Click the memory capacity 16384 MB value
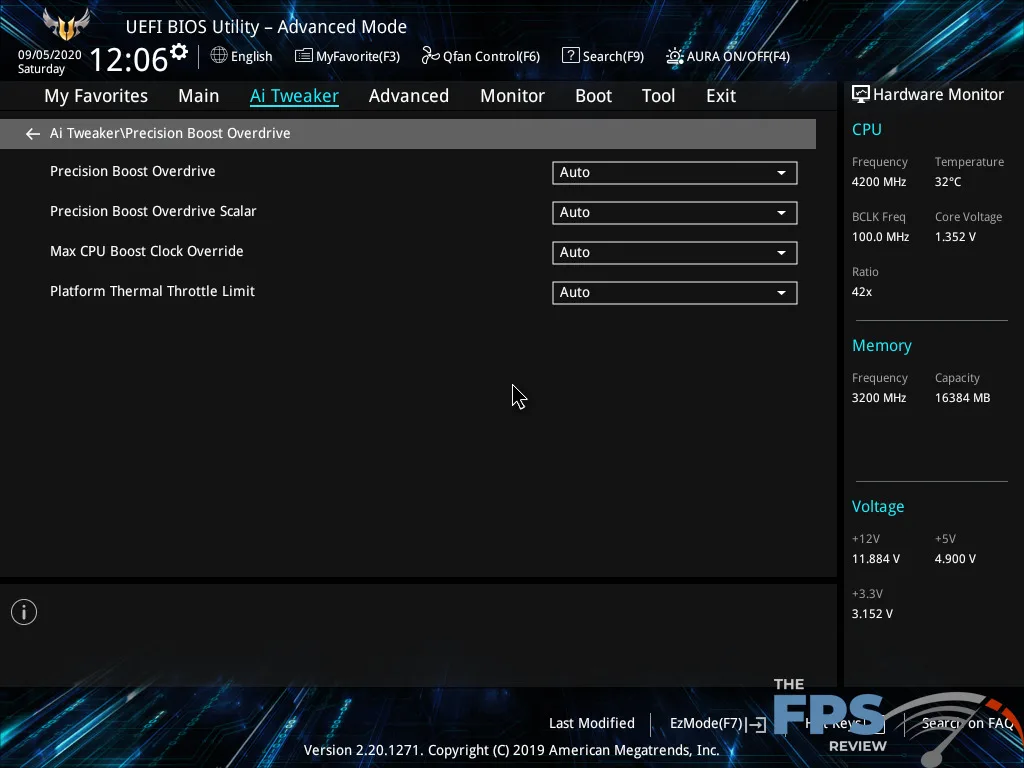1024x768 pixels. pyautogui.click(x=963, y=398)
